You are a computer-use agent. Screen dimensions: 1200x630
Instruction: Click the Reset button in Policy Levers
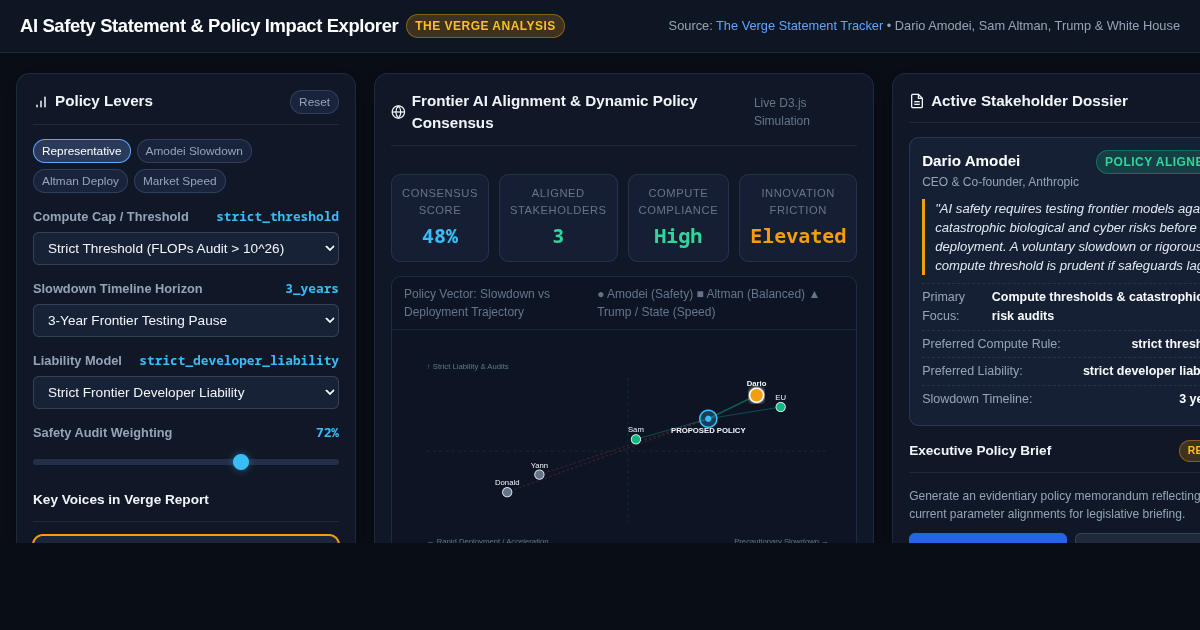click(314, 102)
